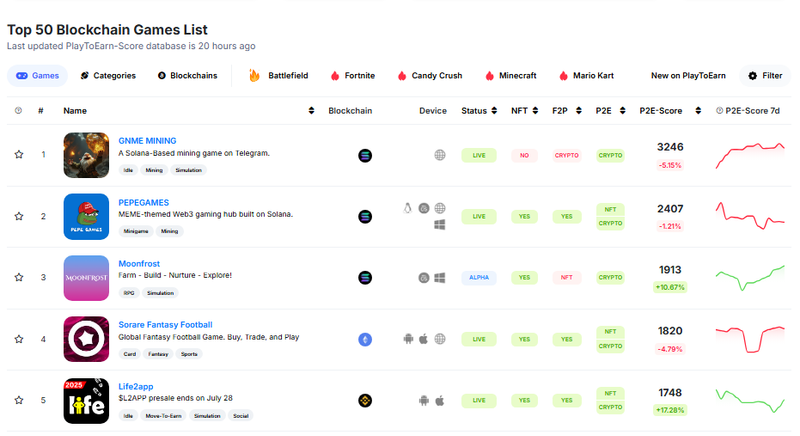This screenshot has height=436, width=800.
Task: Click the Windows device icon on Moonfrost row
Action: (x=440, y=277)
